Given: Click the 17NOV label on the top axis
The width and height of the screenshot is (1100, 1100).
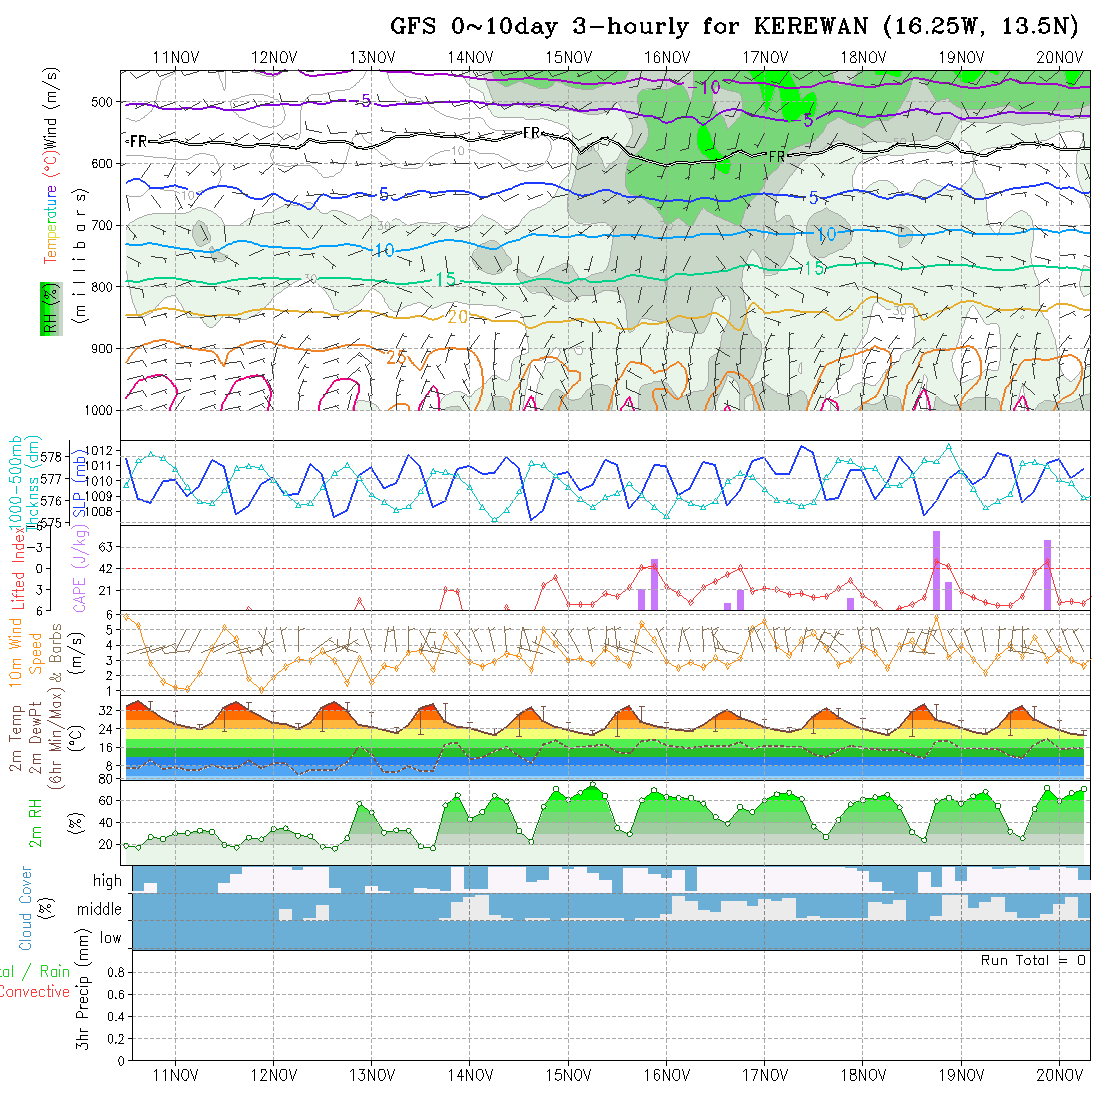Looking at the screenshot, I should [x=764, y=57].
